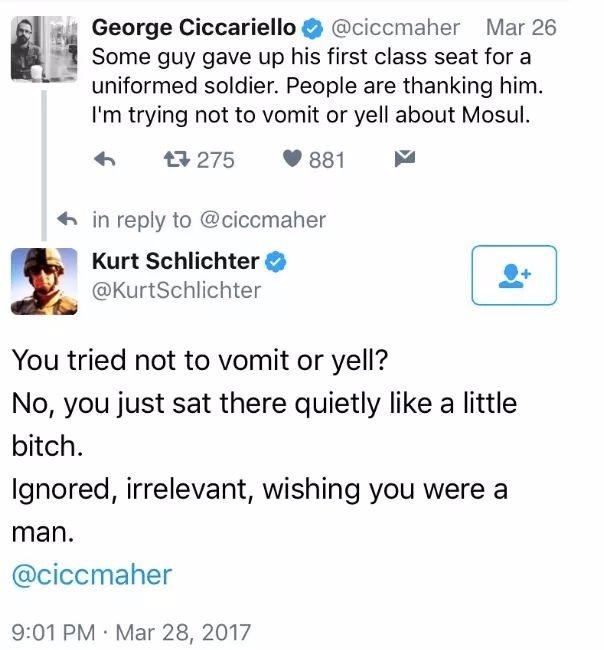Click the small reply arrow beside 'in reply to'
This screenshot has width=604, height=650.
[x=67, y=220]
